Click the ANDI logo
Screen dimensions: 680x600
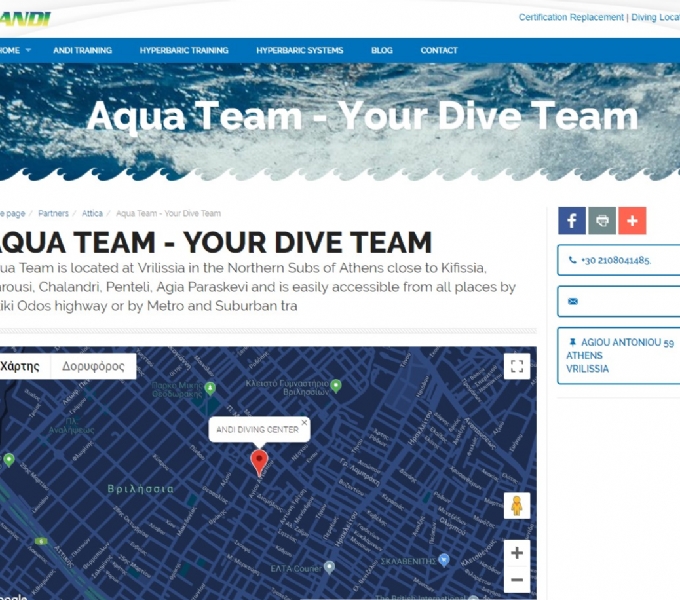tap(25, 19)
